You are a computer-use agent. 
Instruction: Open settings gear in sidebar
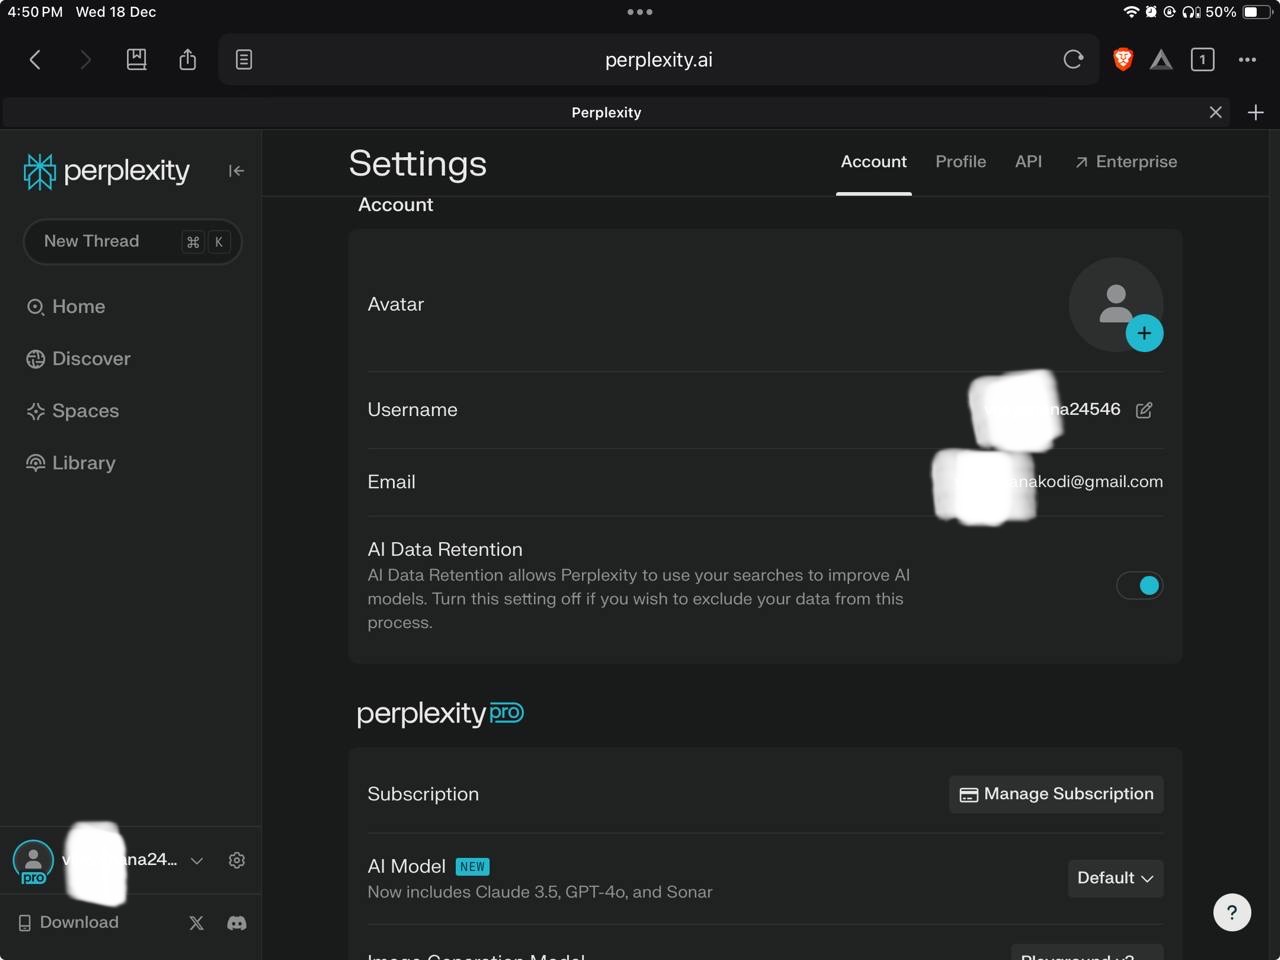point(237,860)
